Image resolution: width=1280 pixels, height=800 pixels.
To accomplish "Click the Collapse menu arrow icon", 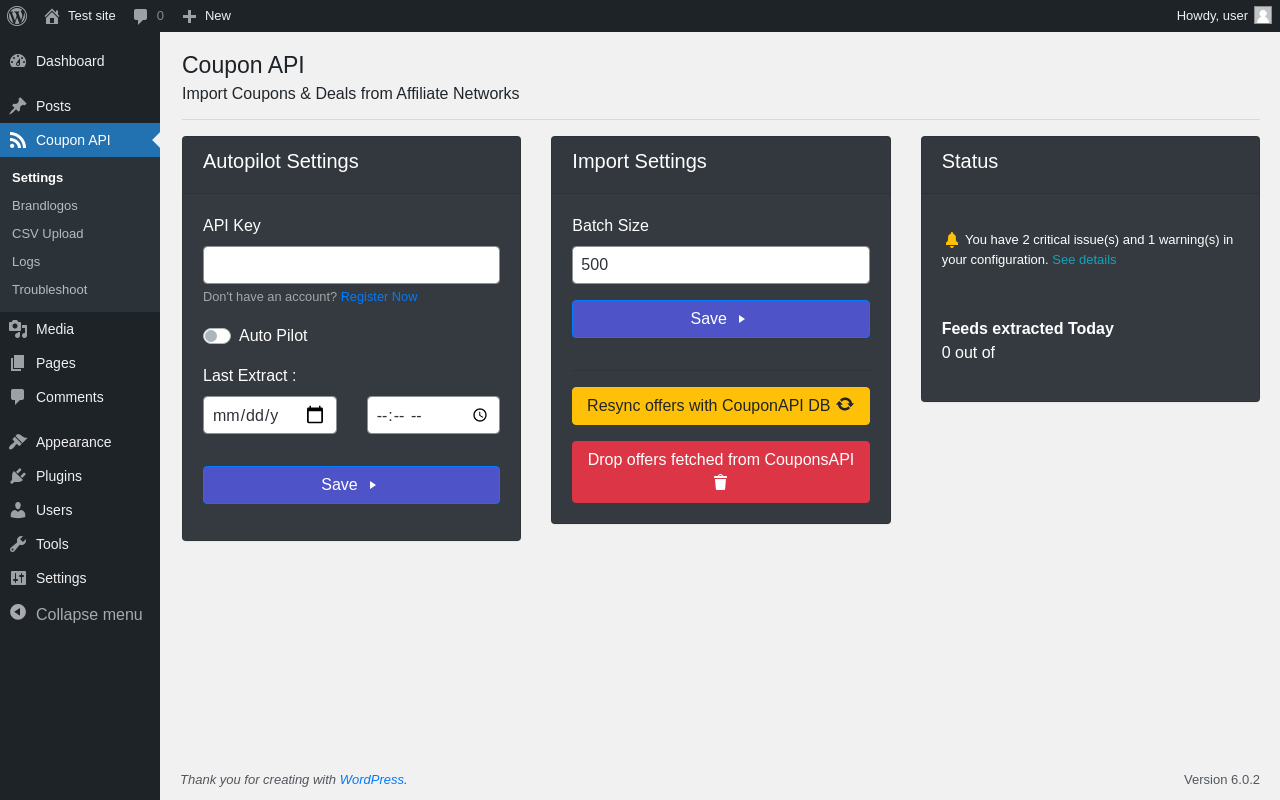I will click(x=18, y=612).
